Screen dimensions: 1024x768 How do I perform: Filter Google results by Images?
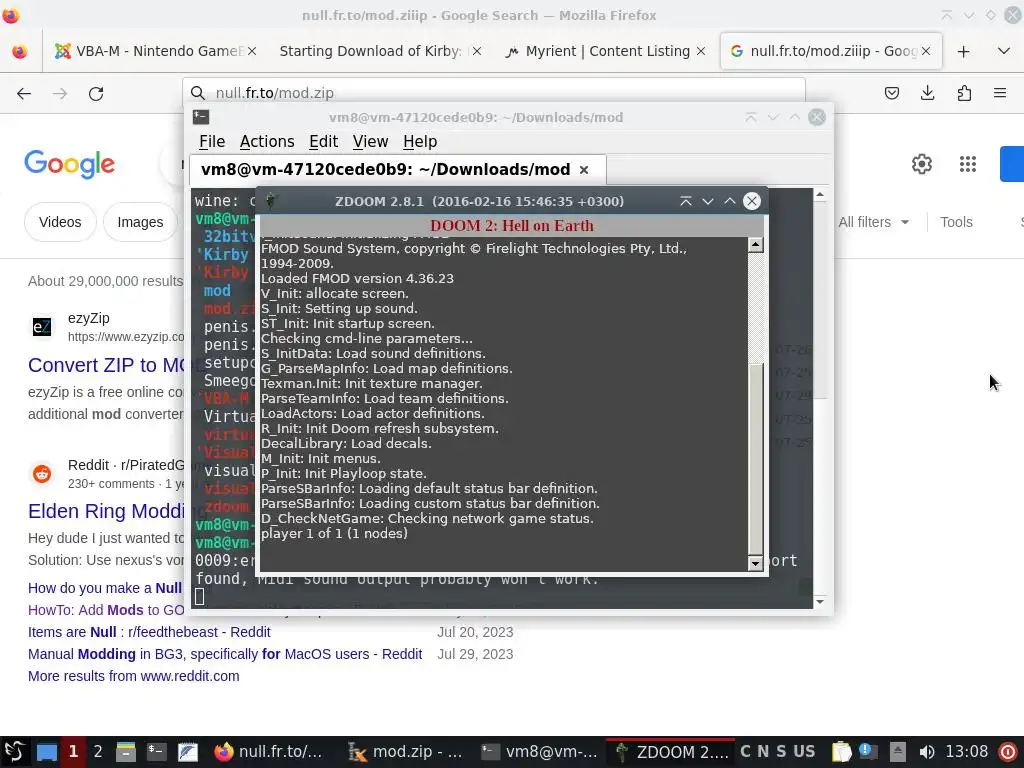140,222
